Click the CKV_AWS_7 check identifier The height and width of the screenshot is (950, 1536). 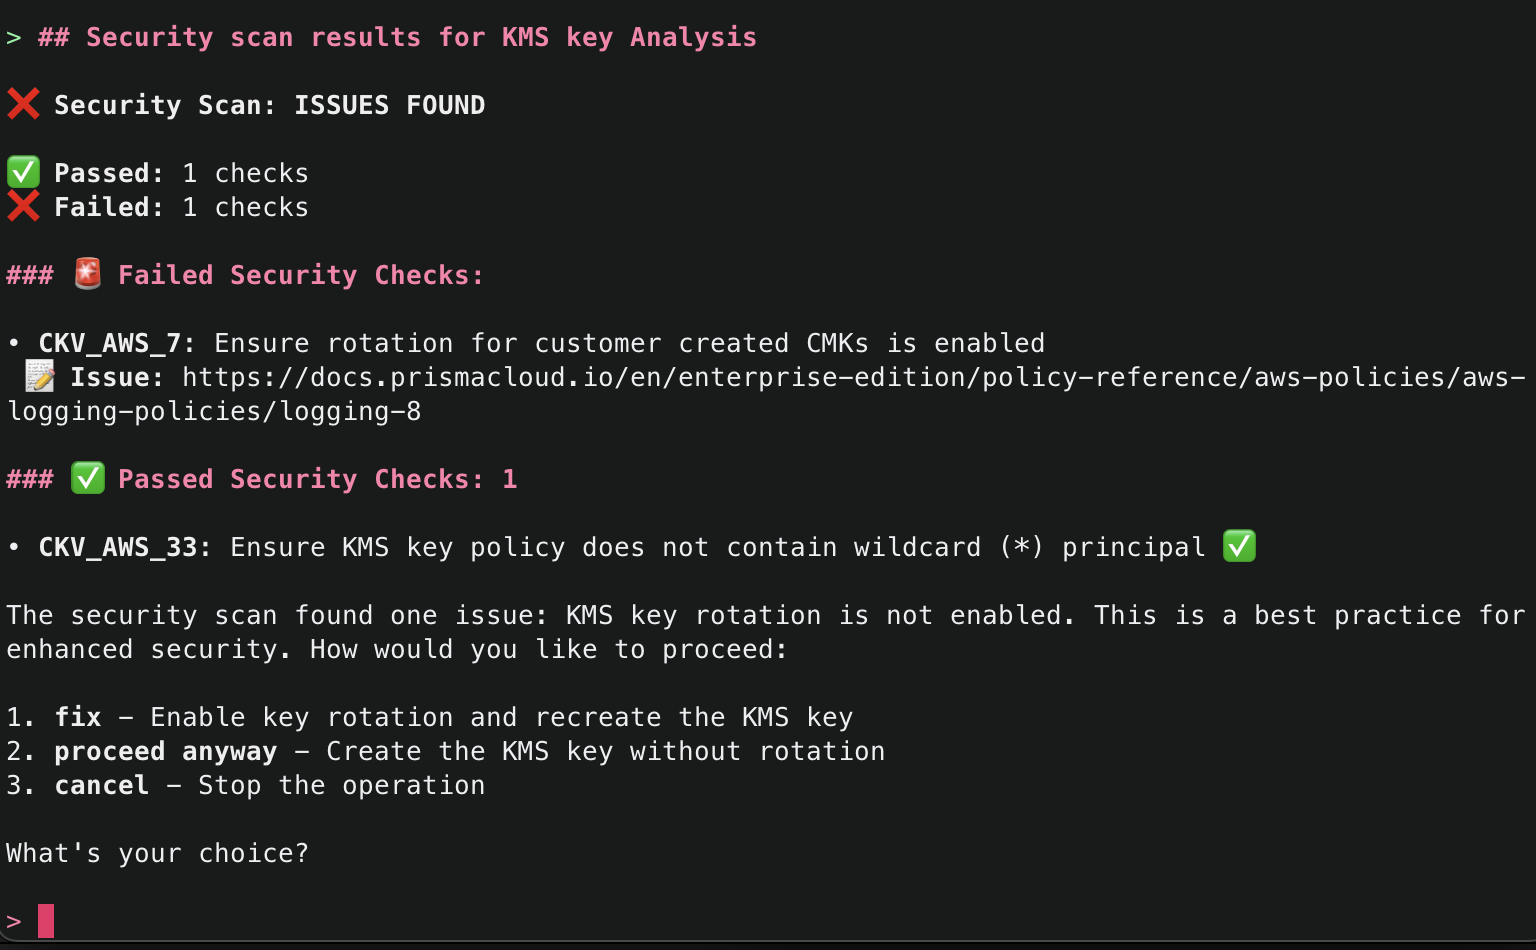click(x=109, y=343)
